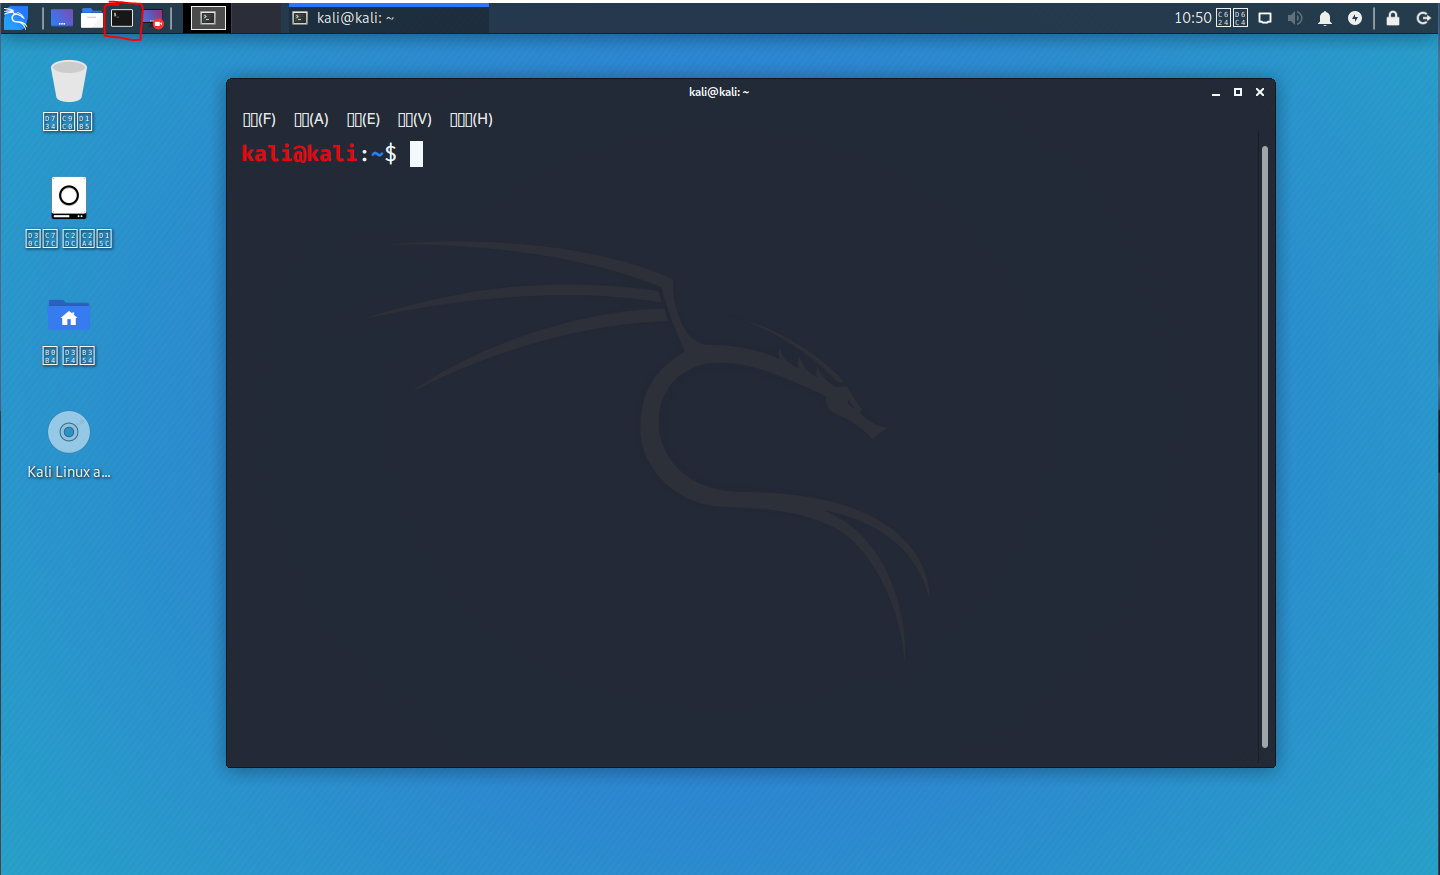Image resolution: width=1440 pixels, height=875 pixels.
Task: Launch the terminal emulator from the top panel
Action: click(122, 18)
